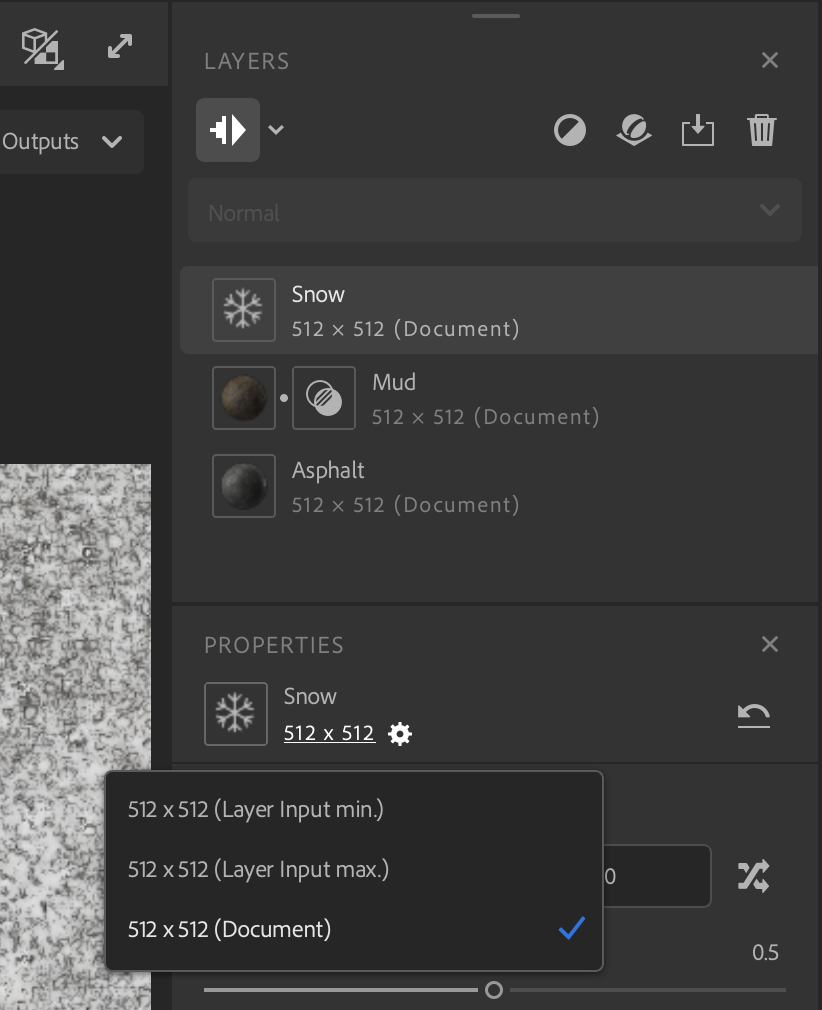Expand the viewport with diagonal arrows icon
822x1010 pixels.
[120, 44]
